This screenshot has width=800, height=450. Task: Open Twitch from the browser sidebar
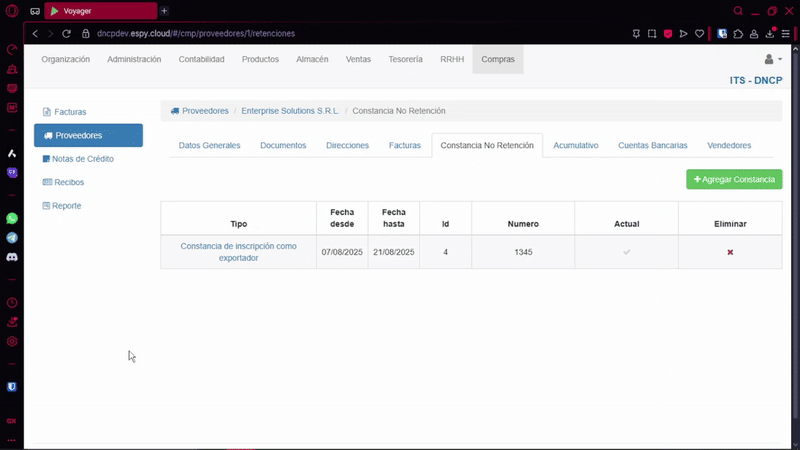(12, 173)
